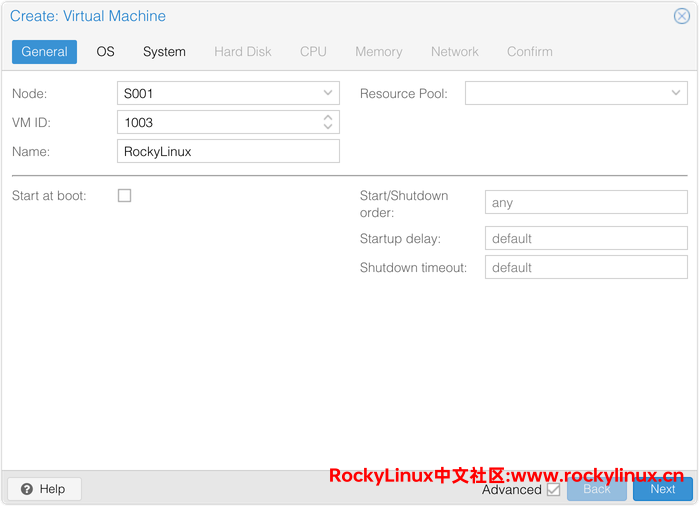Focus the Start/Shutdown order field

(586, 203)
